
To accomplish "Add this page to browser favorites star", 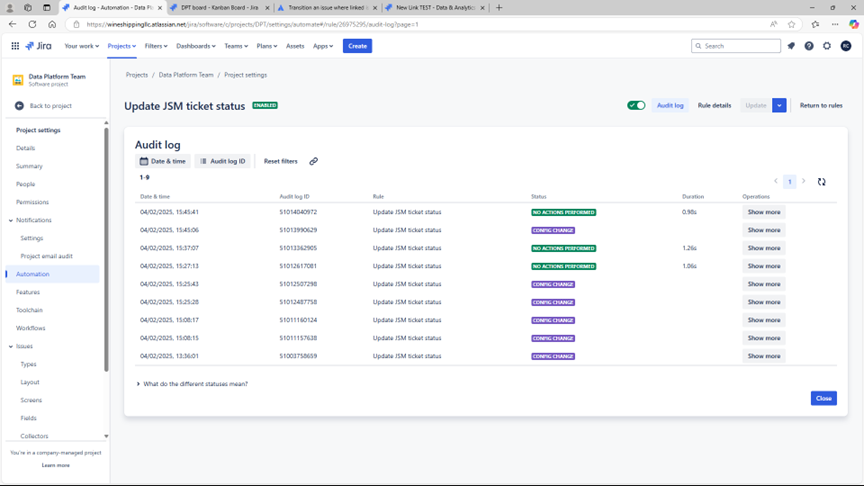I will [792, 24].
